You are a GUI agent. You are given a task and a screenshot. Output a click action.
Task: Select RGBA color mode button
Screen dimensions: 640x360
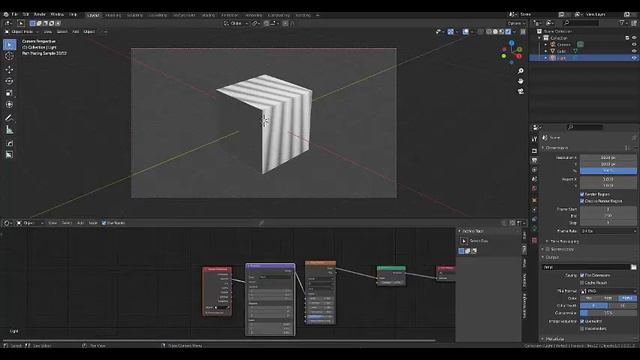coord(627,298)
